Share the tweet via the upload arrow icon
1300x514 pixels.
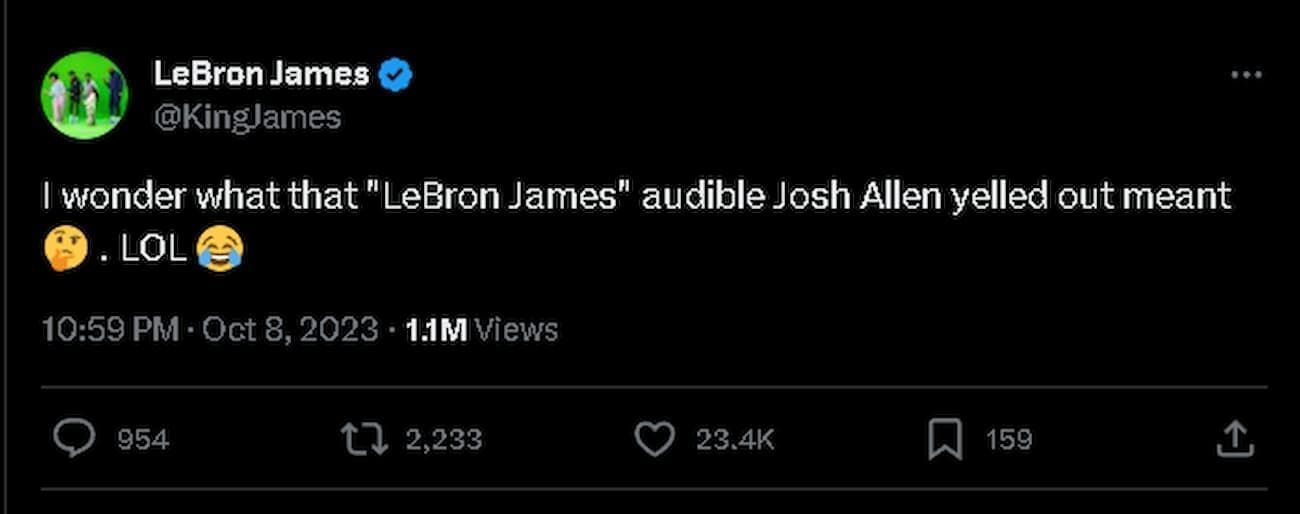[1234, 439]
